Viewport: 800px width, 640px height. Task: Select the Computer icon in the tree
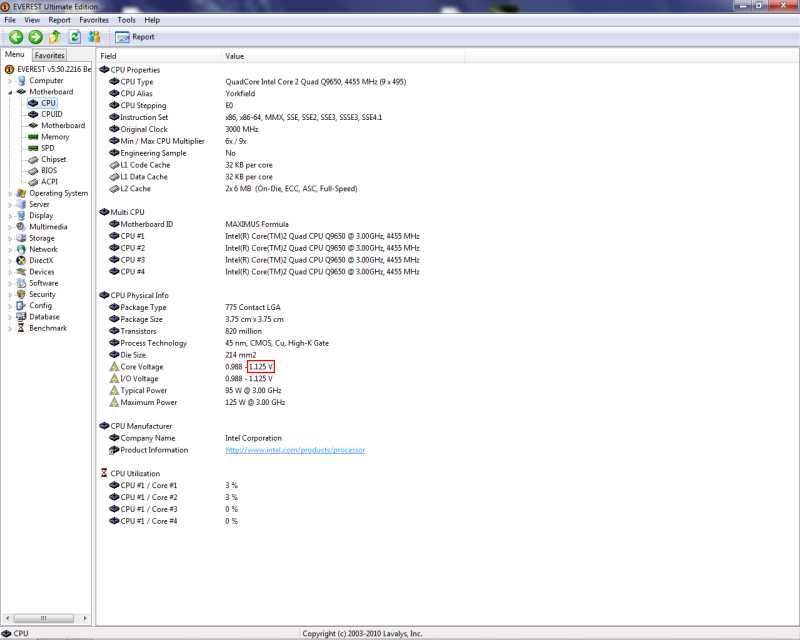pyautogui.click(x=21, y=81)
